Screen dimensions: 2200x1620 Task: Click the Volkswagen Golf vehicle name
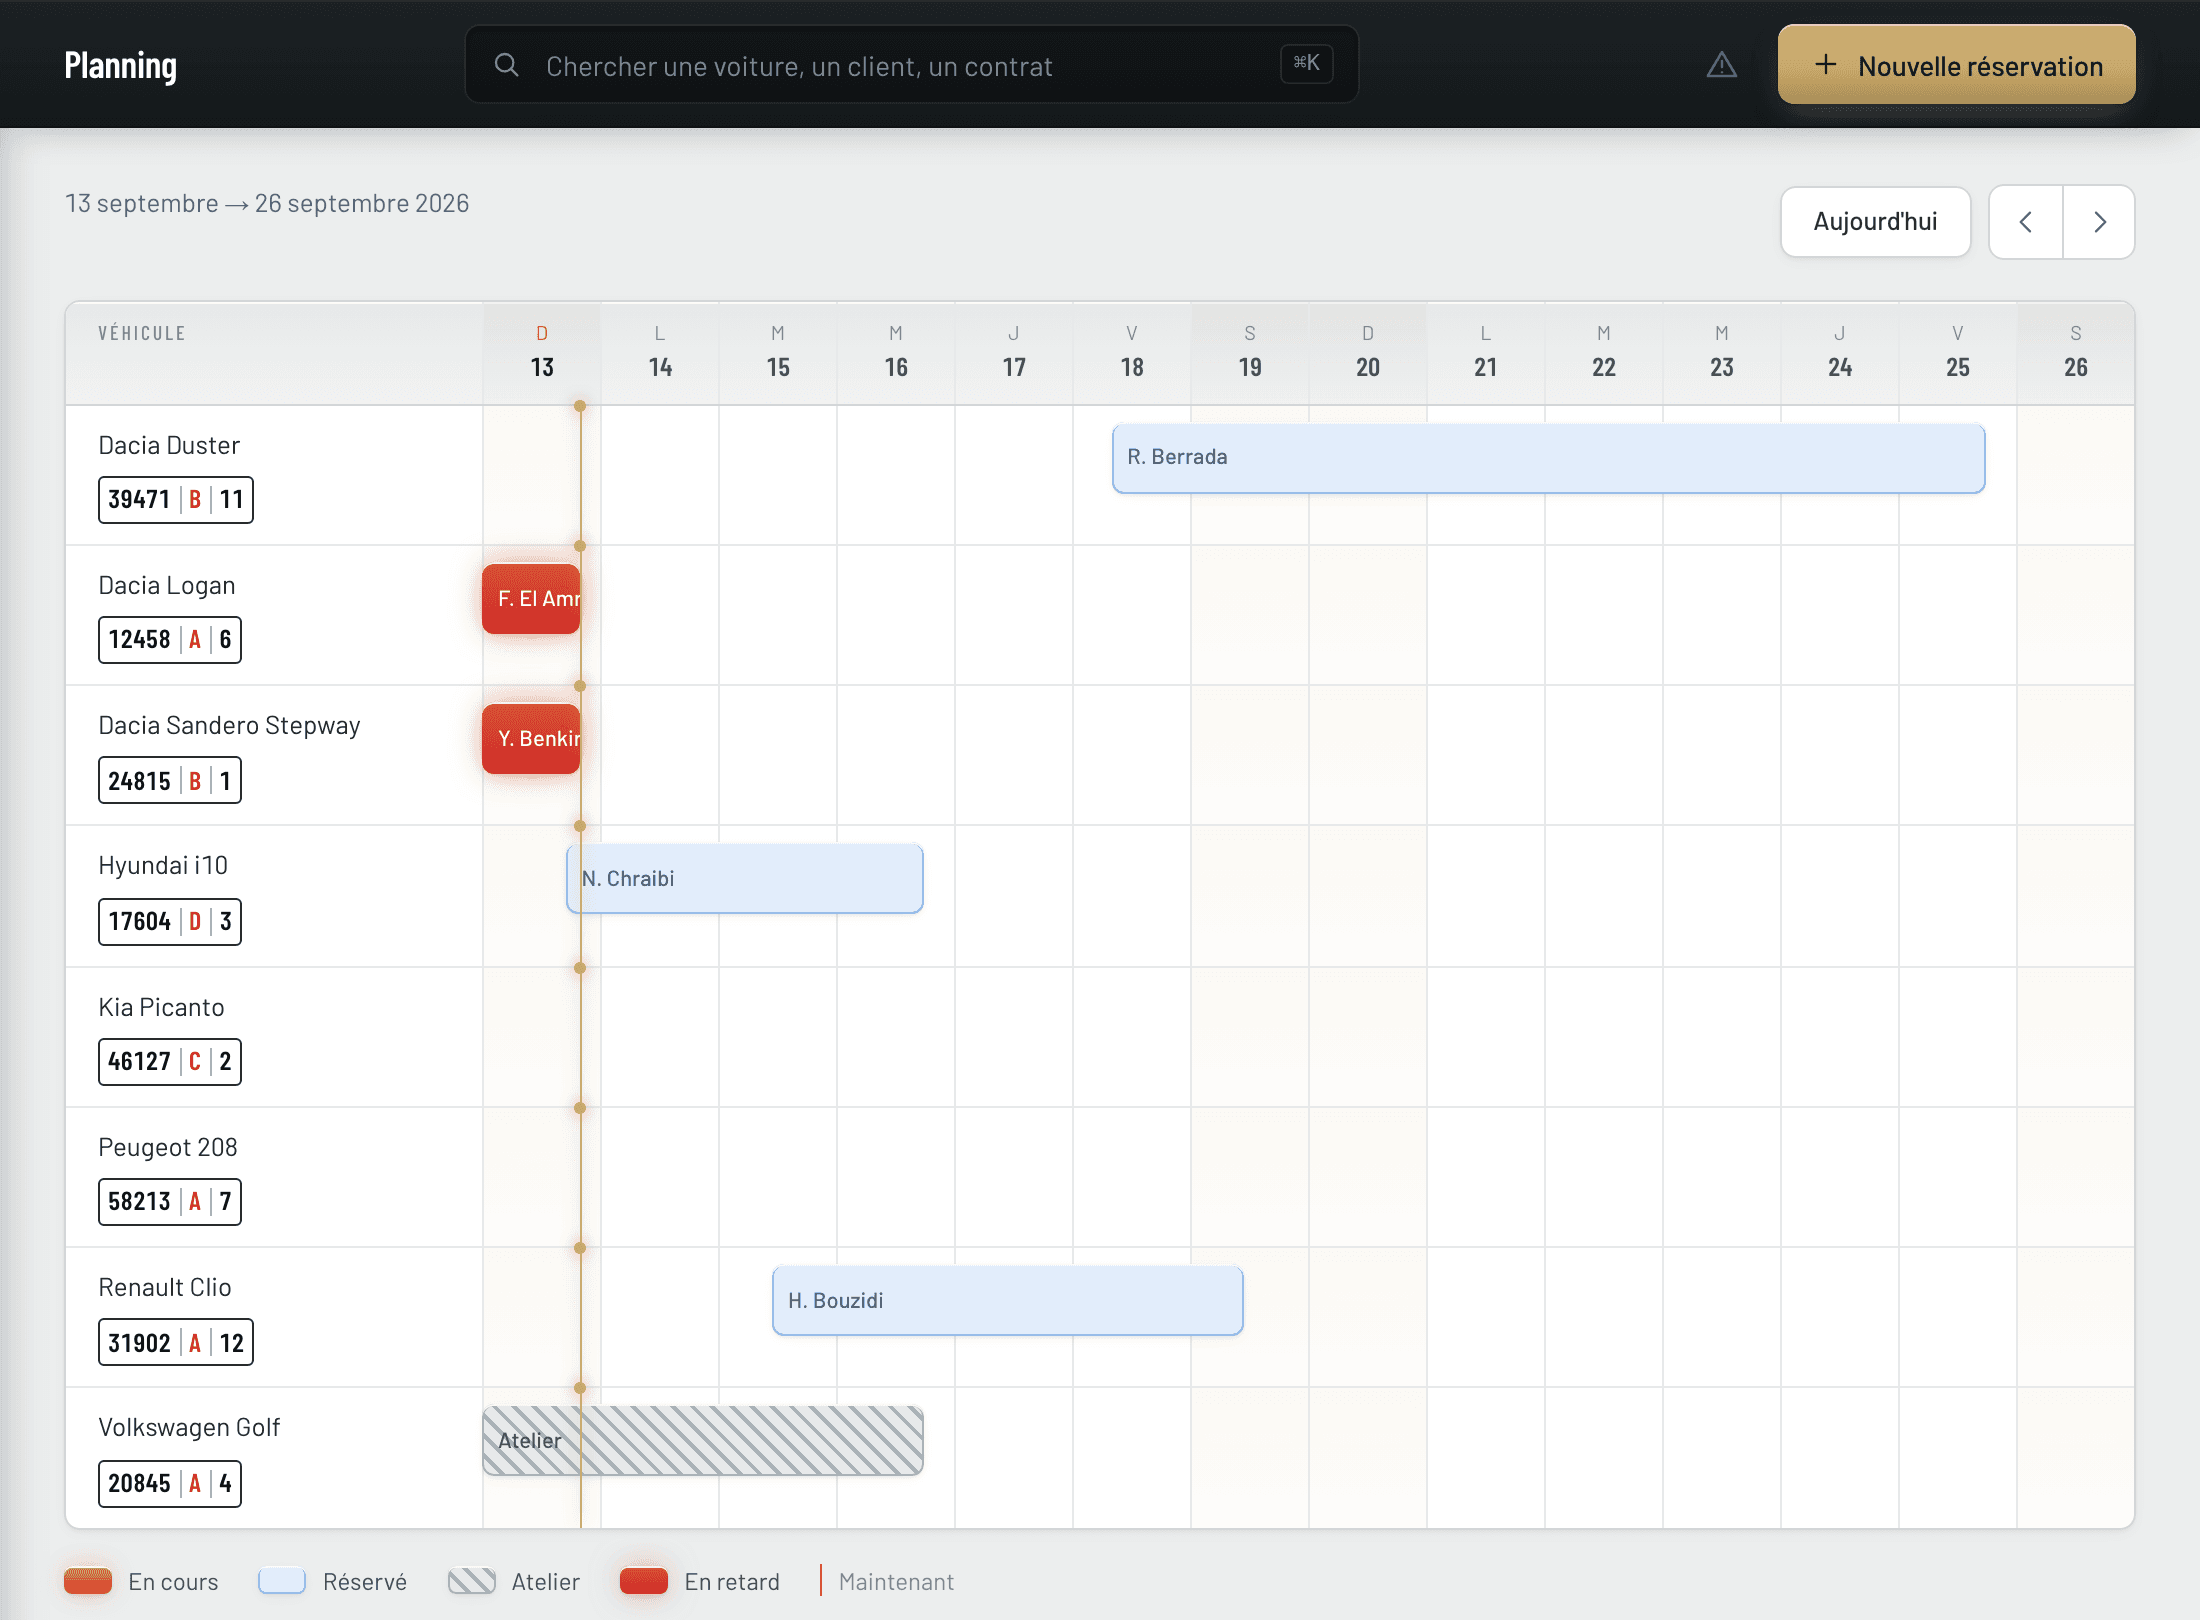(189, 1428)
